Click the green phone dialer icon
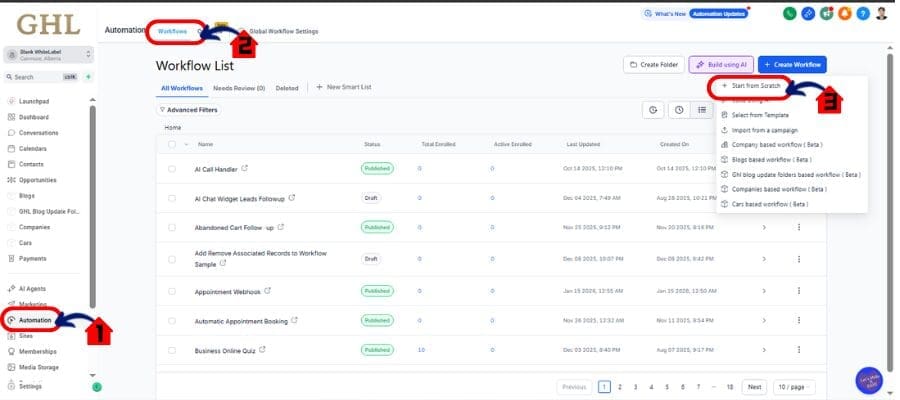 click(x=789, y=14)
